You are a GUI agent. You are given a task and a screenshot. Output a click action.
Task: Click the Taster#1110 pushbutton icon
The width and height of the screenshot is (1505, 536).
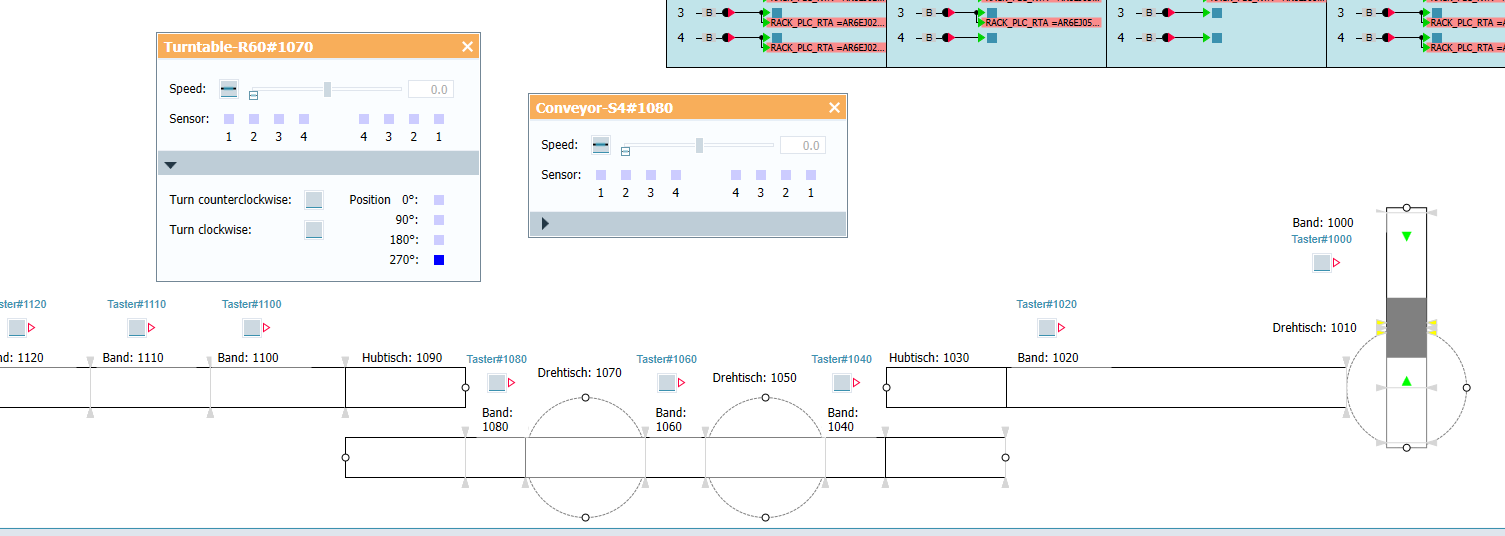click(137, 328)
